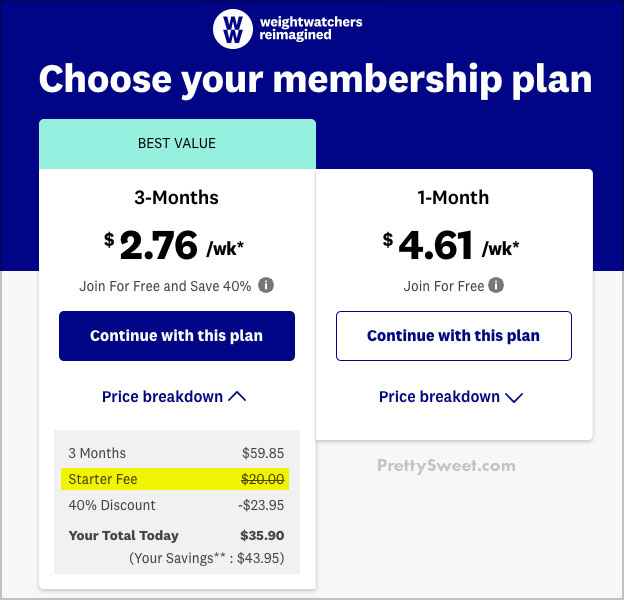Select the BEST VALUE banner

[177, 144]
